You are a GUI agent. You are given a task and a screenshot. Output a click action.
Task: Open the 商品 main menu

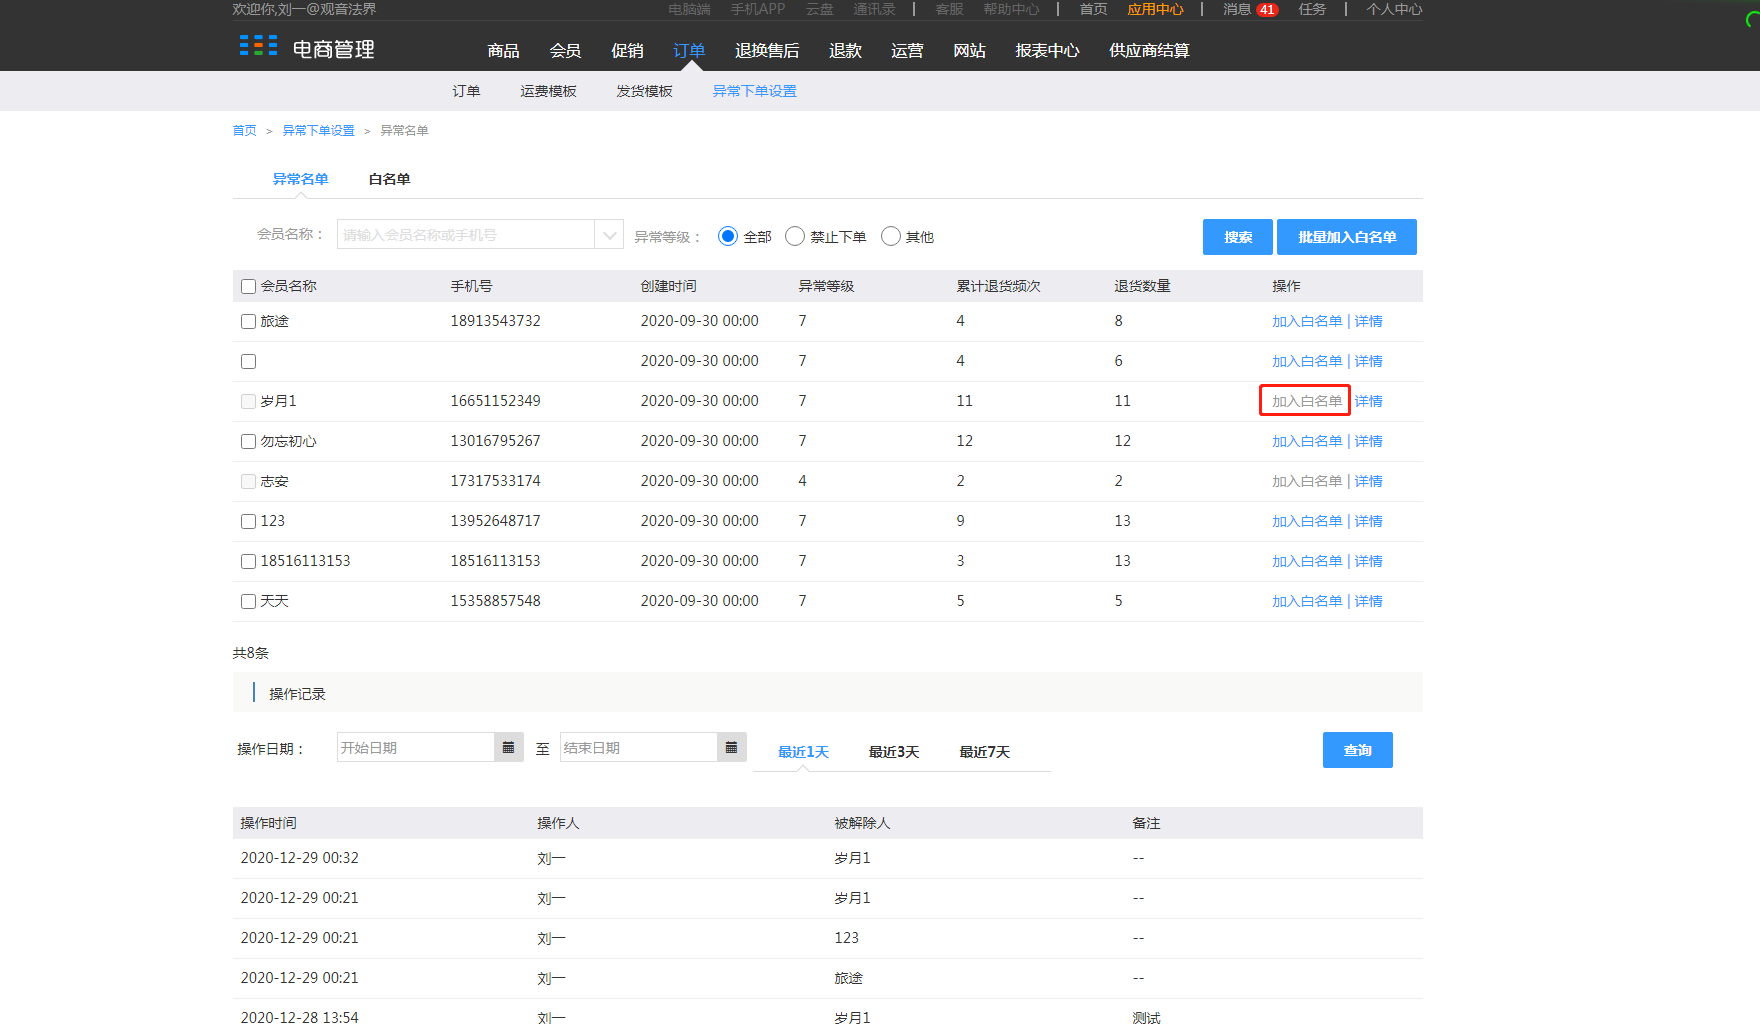(503, 50)
